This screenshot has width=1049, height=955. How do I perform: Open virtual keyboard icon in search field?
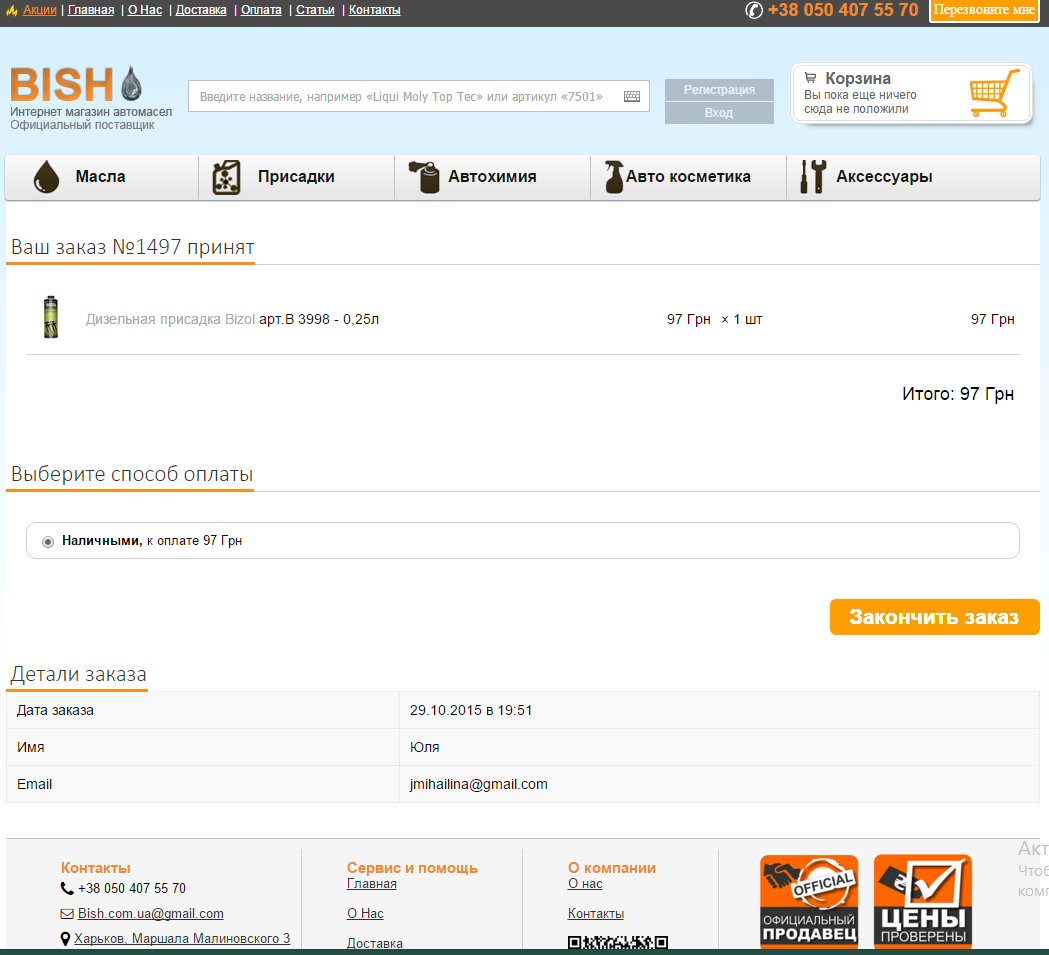coord(632,97)
